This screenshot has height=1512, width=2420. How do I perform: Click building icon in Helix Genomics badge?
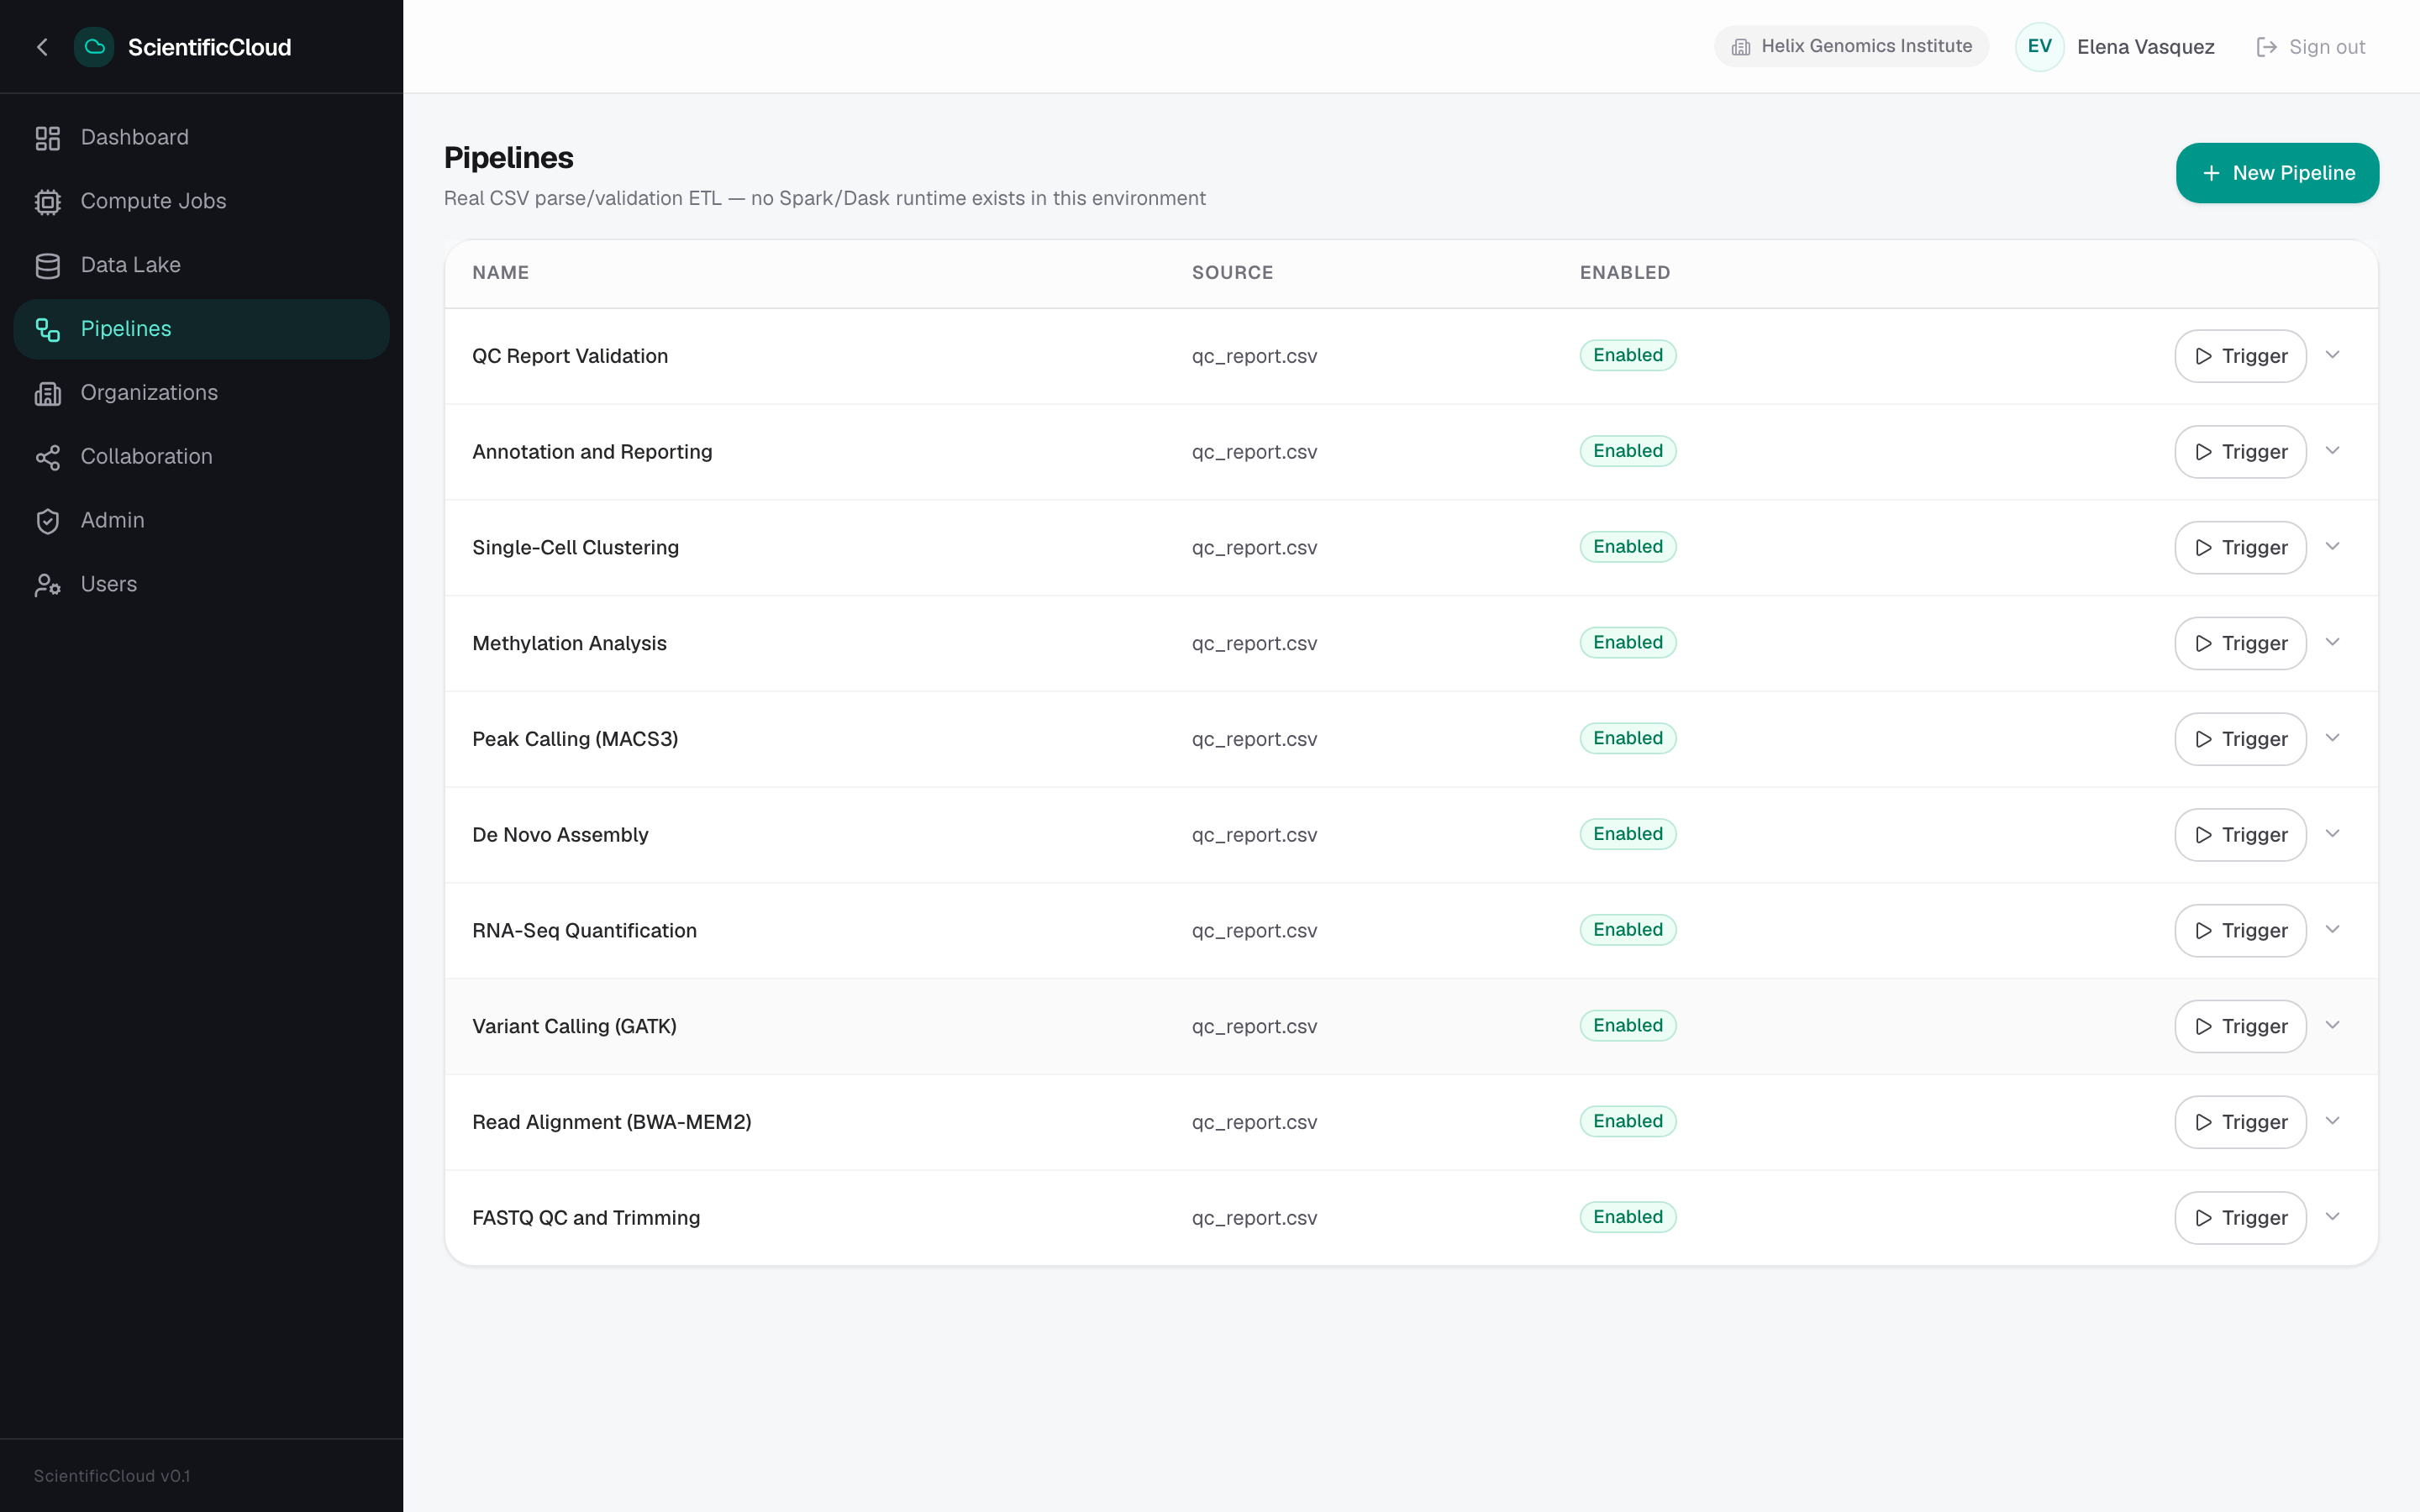click(x=1741, y=47)
